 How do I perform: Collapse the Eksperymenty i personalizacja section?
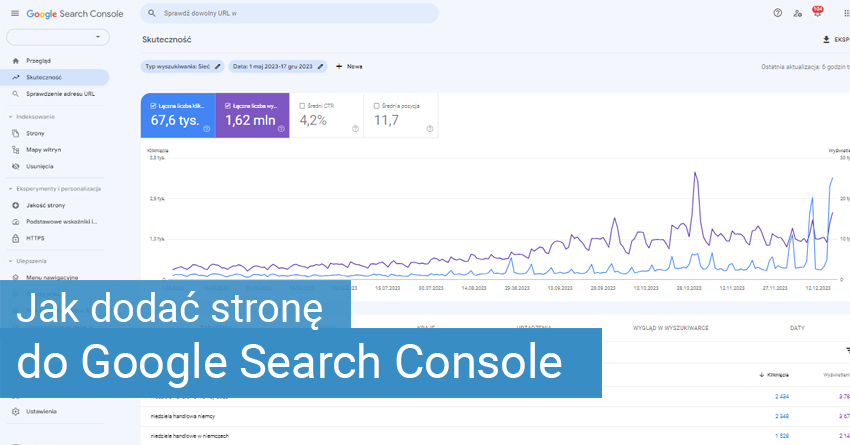9,188
